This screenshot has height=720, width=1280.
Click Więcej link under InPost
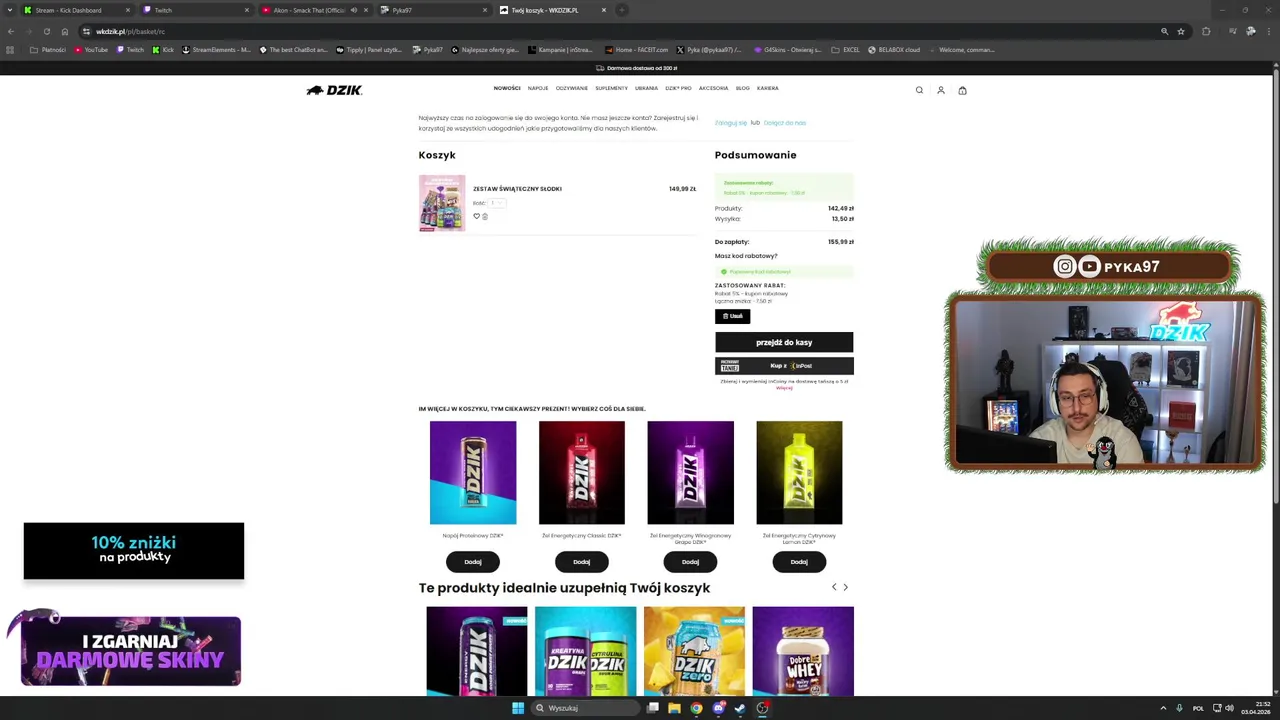(784, 388)
